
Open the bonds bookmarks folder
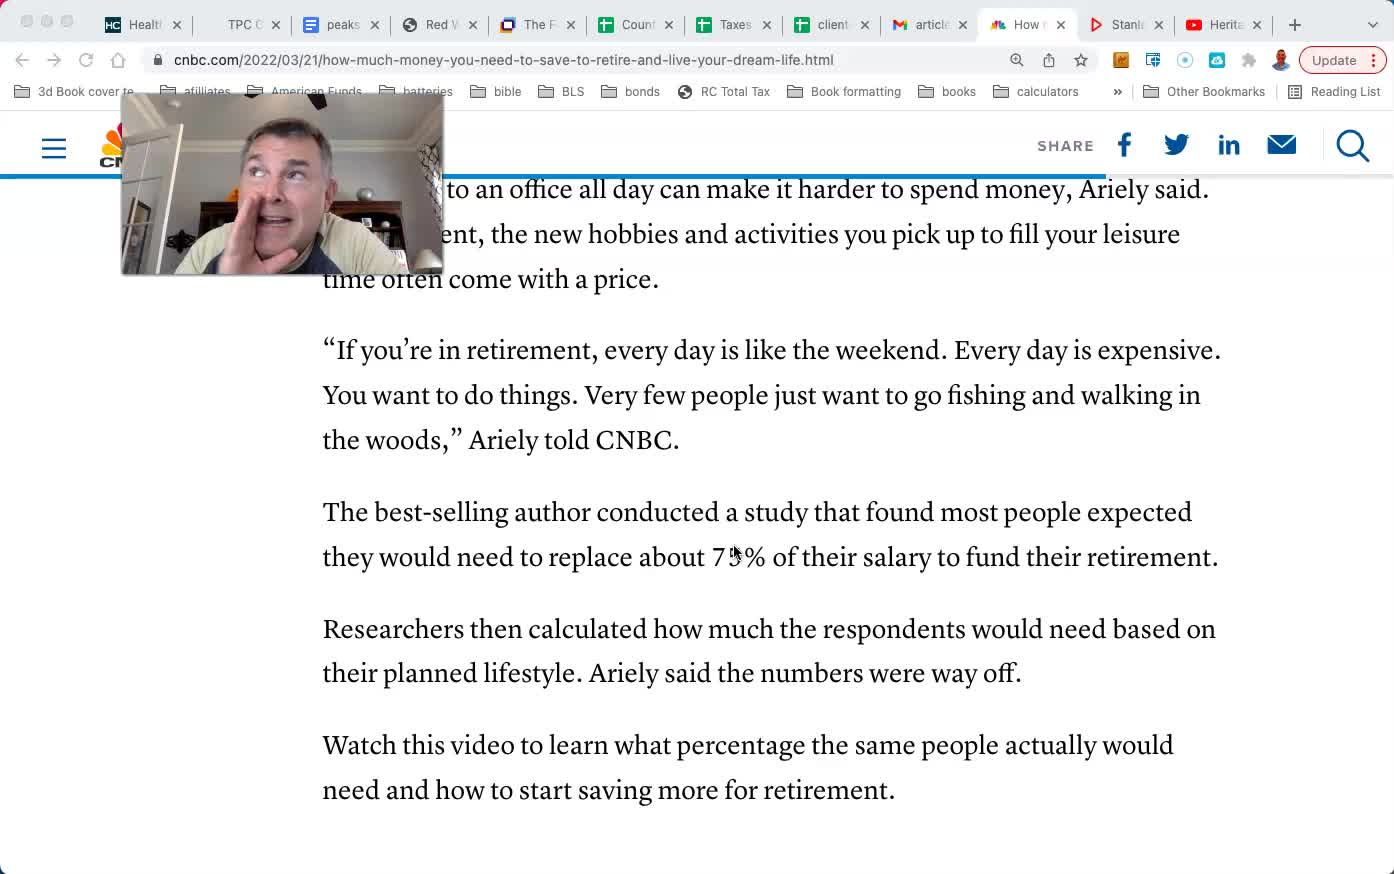point(631,92)
